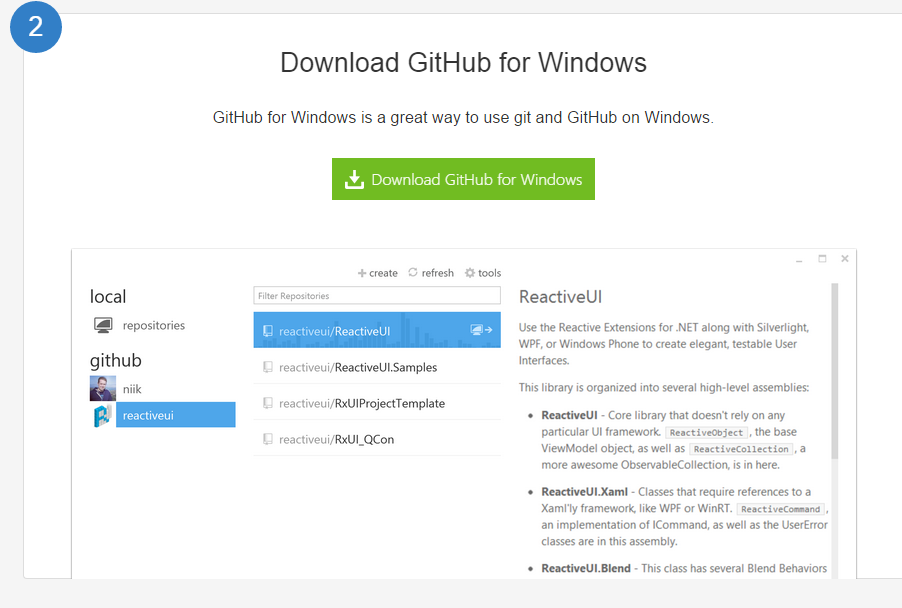The height and width of the screenshot is (608, 902).
Task: Click the 'github' section heading
Action: [x=115, y=361]
